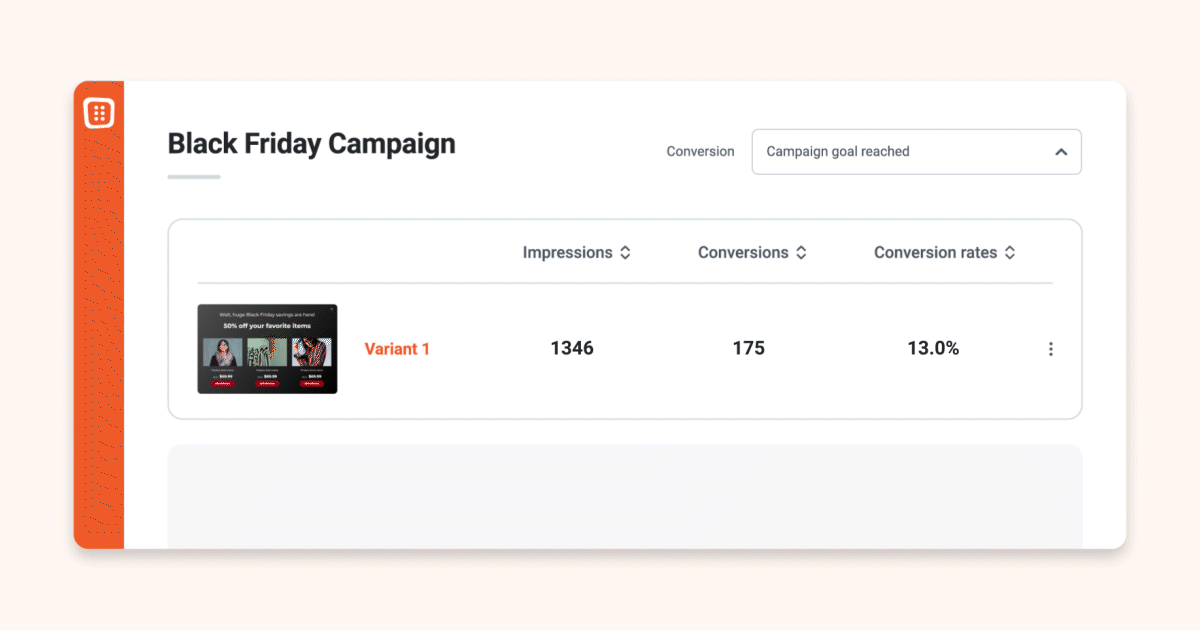Click the sort arrows next to Impressions
The width and height of the screenshot is (1200, 630).
[625, 253]
